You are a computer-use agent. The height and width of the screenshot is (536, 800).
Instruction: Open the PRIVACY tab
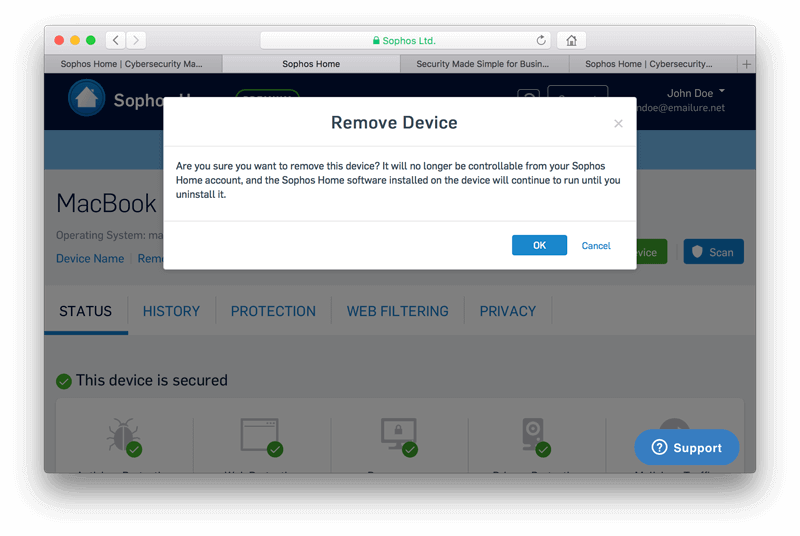point(508,312)
